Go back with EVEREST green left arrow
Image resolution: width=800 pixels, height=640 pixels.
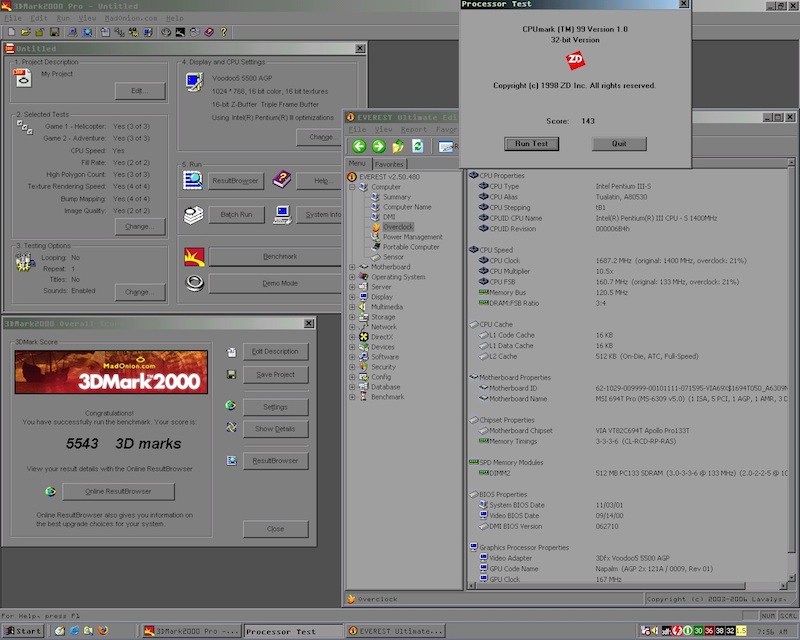pos(359,146)
